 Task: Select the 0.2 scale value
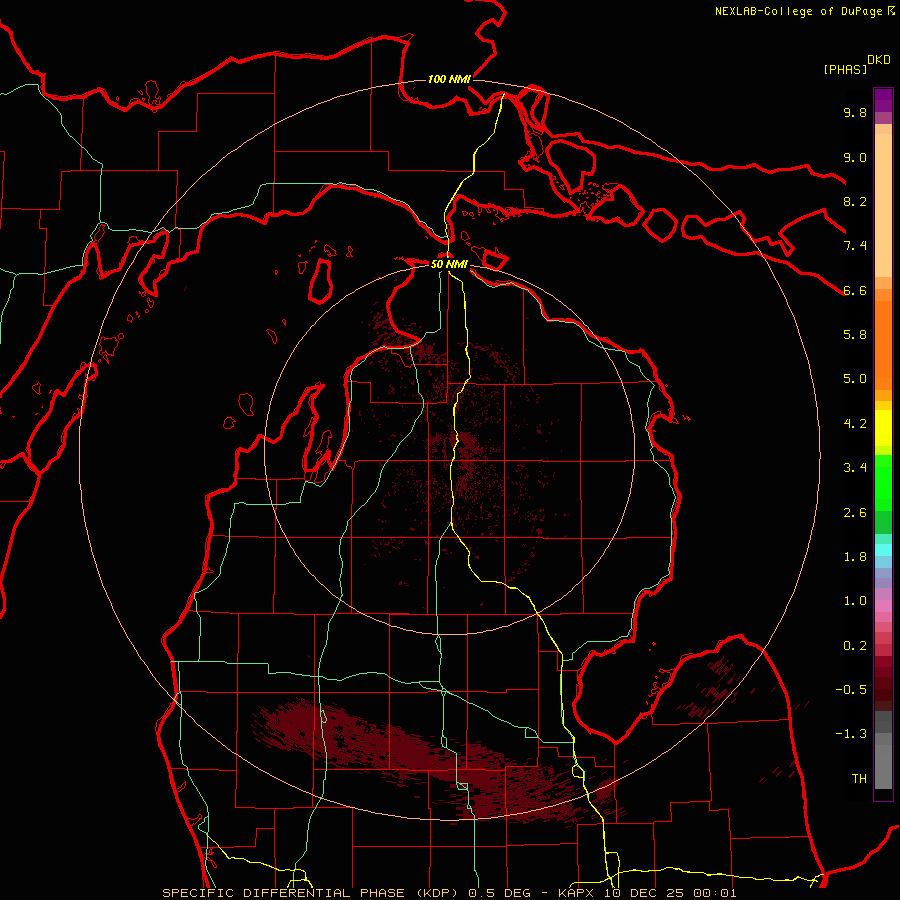(855, 646)
